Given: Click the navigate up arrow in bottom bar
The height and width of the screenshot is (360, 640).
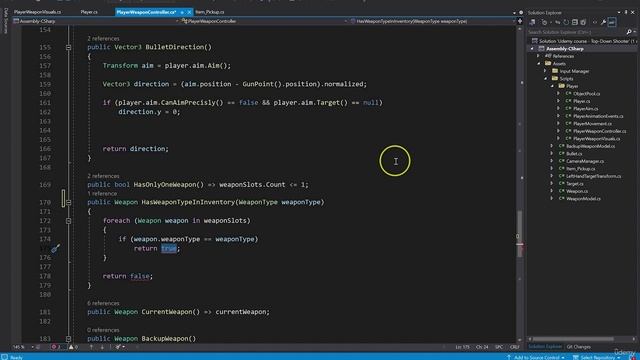Looking at the screenshot, I should (91, 347).
